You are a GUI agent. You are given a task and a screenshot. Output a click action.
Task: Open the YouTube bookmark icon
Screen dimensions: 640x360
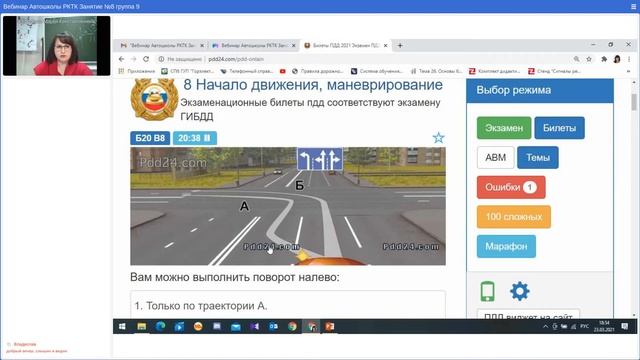[282, 71]
